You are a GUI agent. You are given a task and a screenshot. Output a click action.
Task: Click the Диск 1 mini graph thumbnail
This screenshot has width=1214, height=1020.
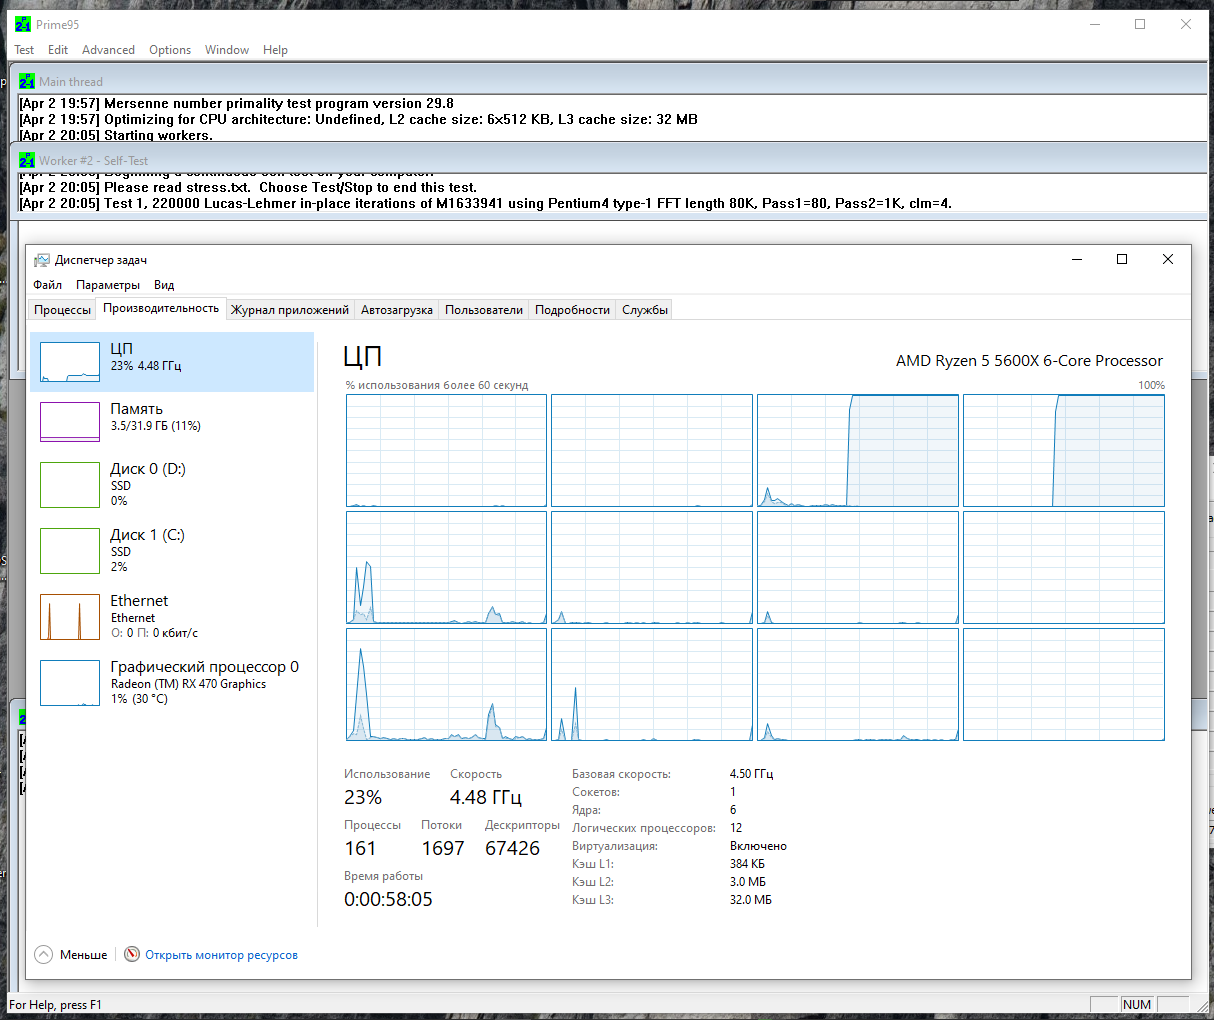coord(70,551)
